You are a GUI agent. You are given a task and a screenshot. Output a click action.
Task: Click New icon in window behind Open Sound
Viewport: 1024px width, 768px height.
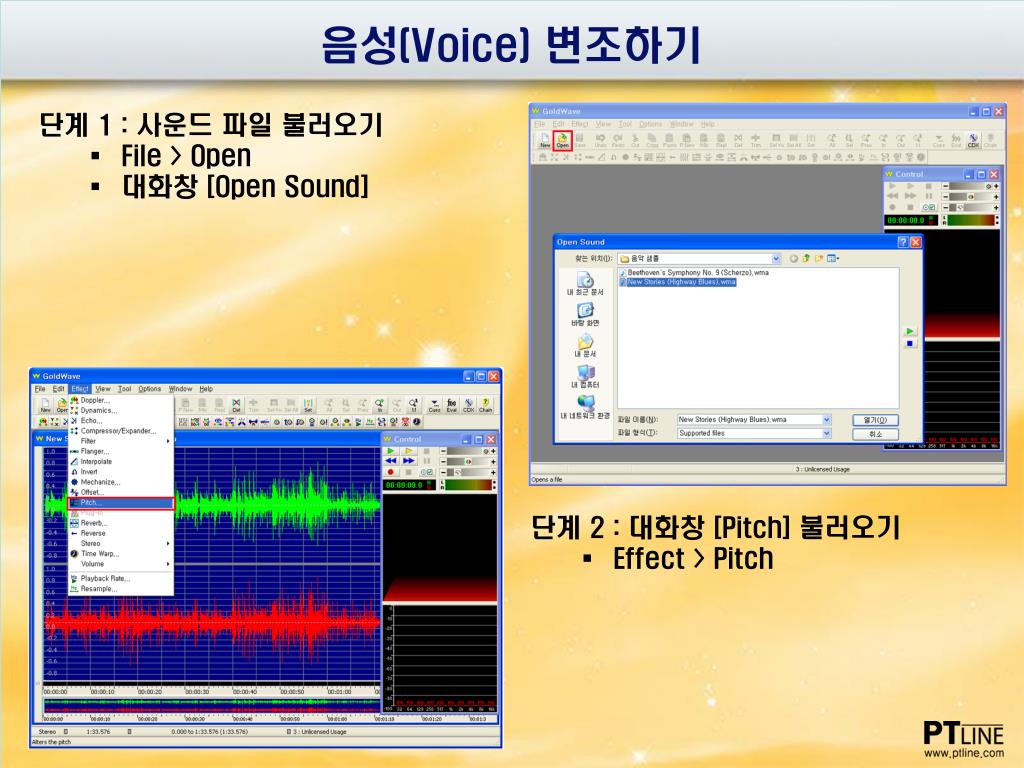[x=545, y=140]
